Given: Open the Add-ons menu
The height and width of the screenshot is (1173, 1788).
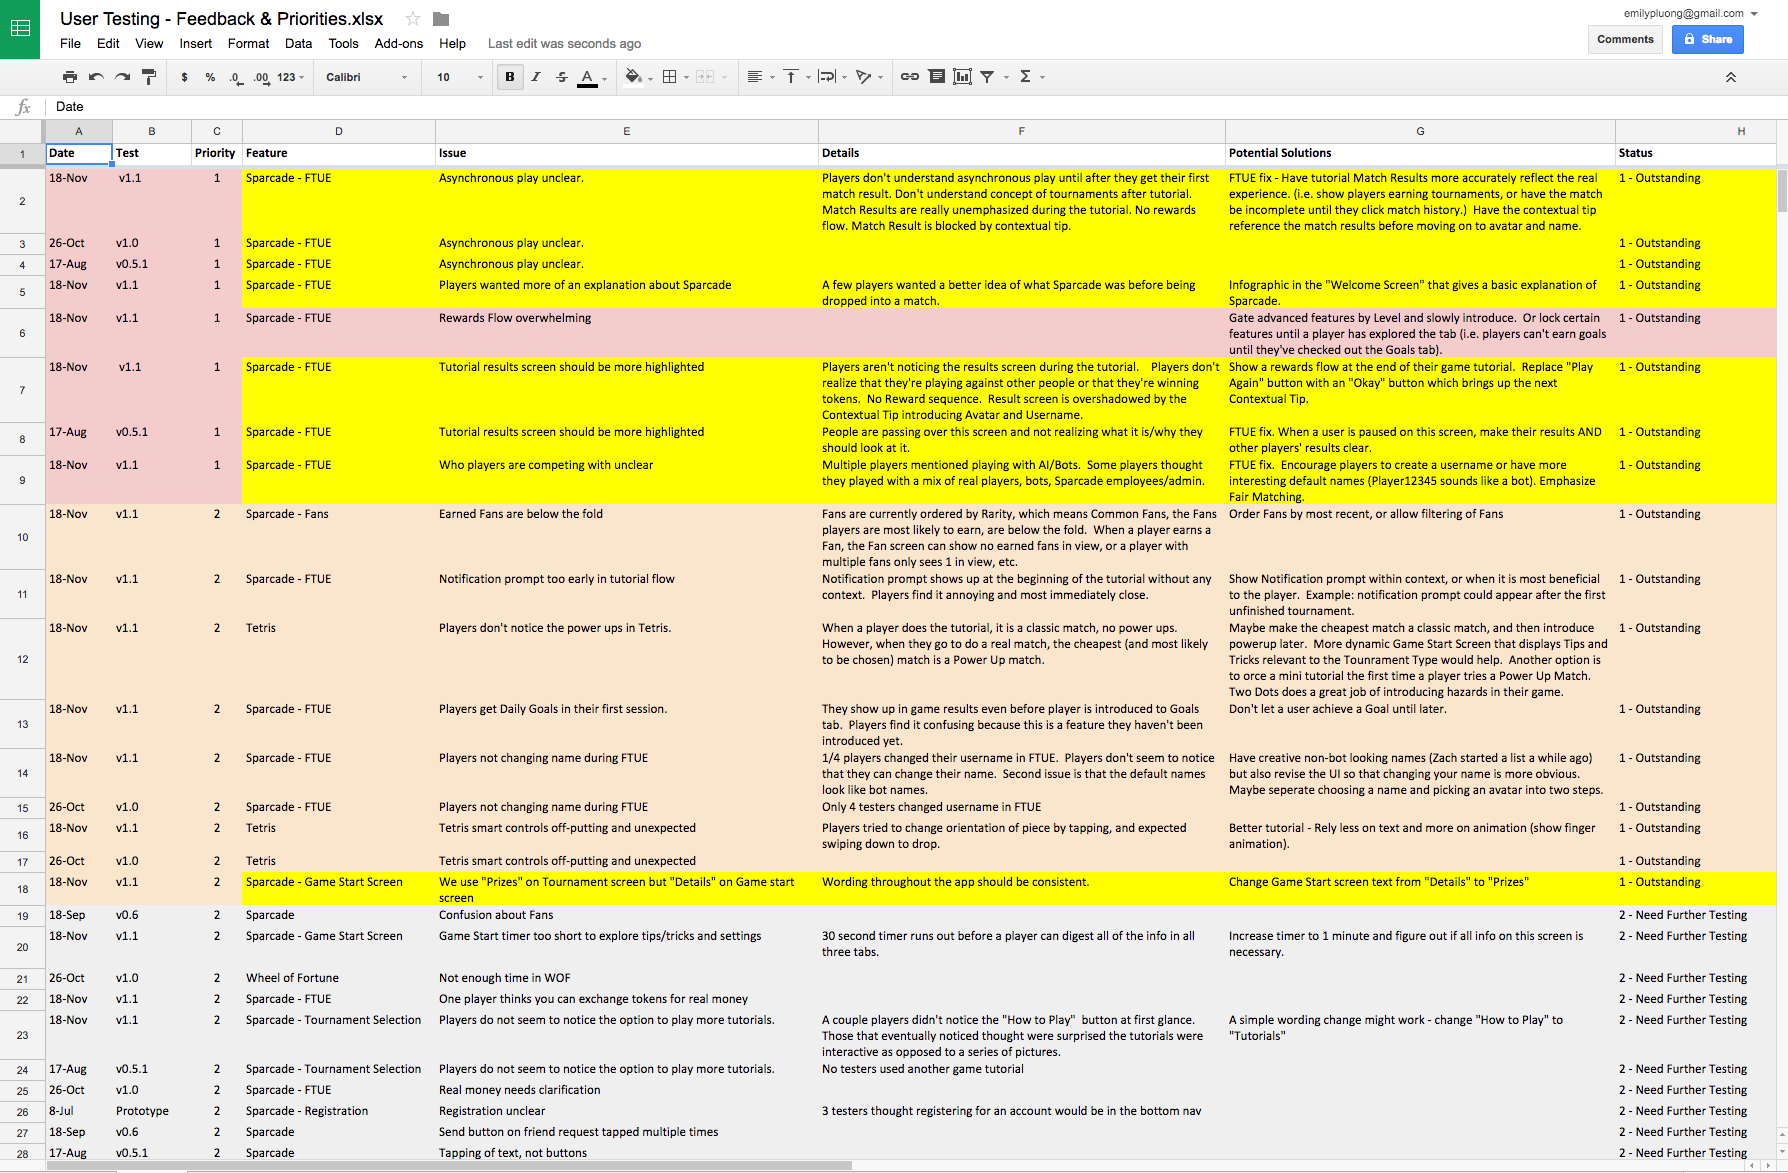Looking at the screenshot, I should (x=399, y=43).
